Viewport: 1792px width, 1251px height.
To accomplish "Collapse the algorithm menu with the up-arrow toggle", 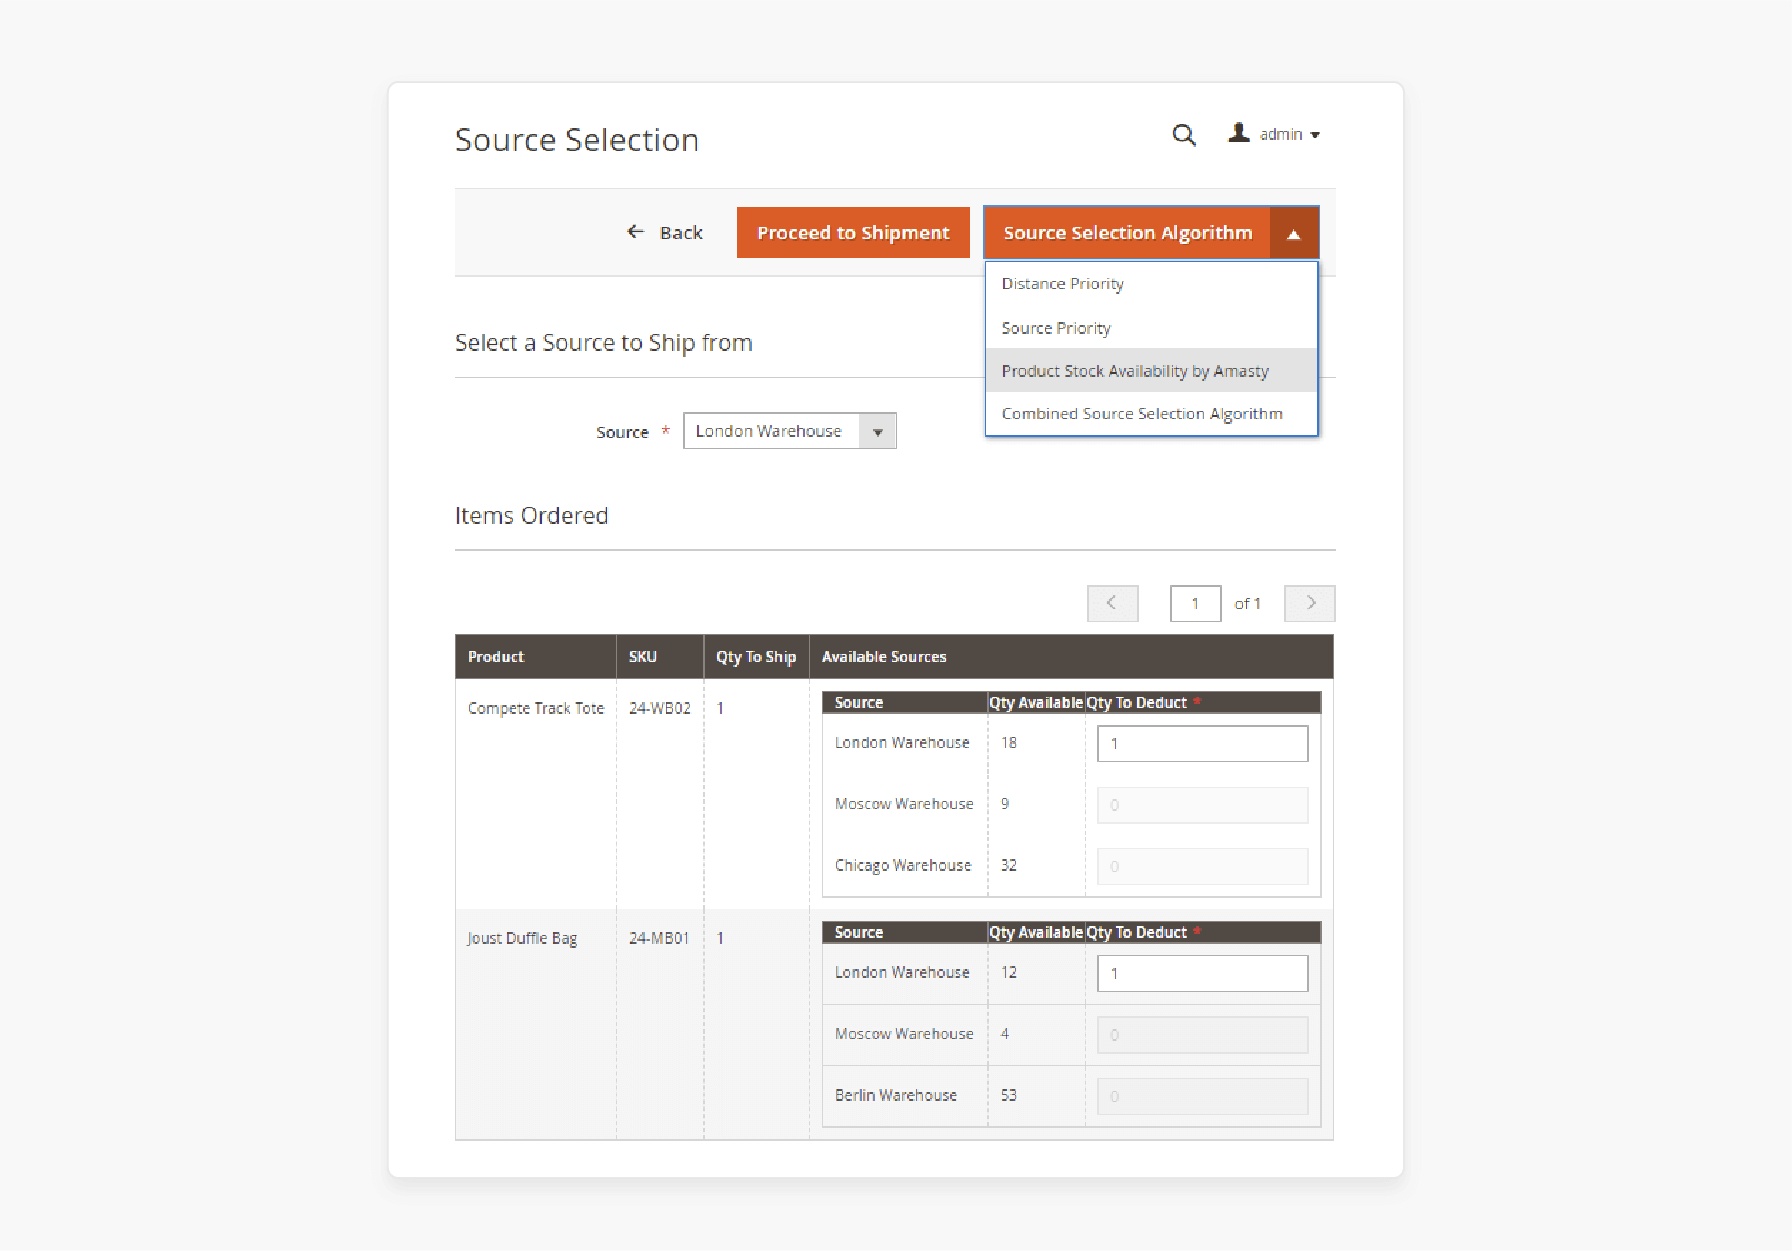I will pyautogui.click(x=1294, y=232).
